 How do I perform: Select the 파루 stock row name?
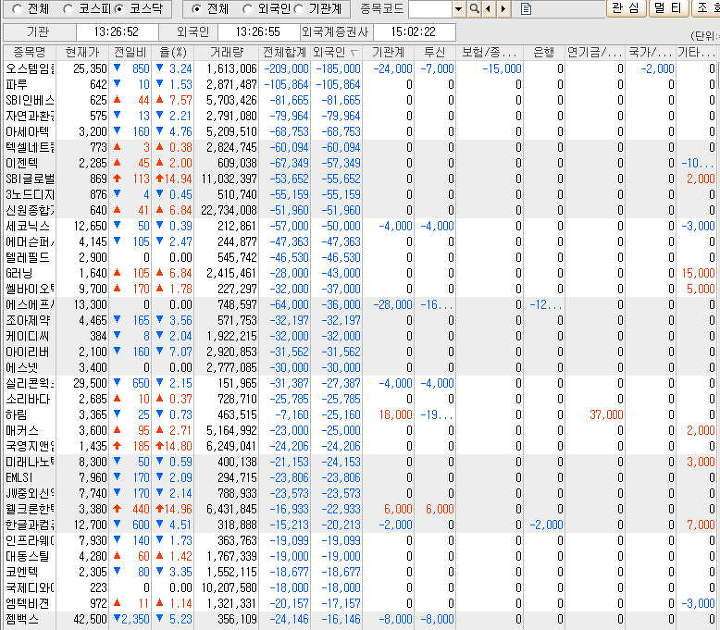[x=17, y=84]
